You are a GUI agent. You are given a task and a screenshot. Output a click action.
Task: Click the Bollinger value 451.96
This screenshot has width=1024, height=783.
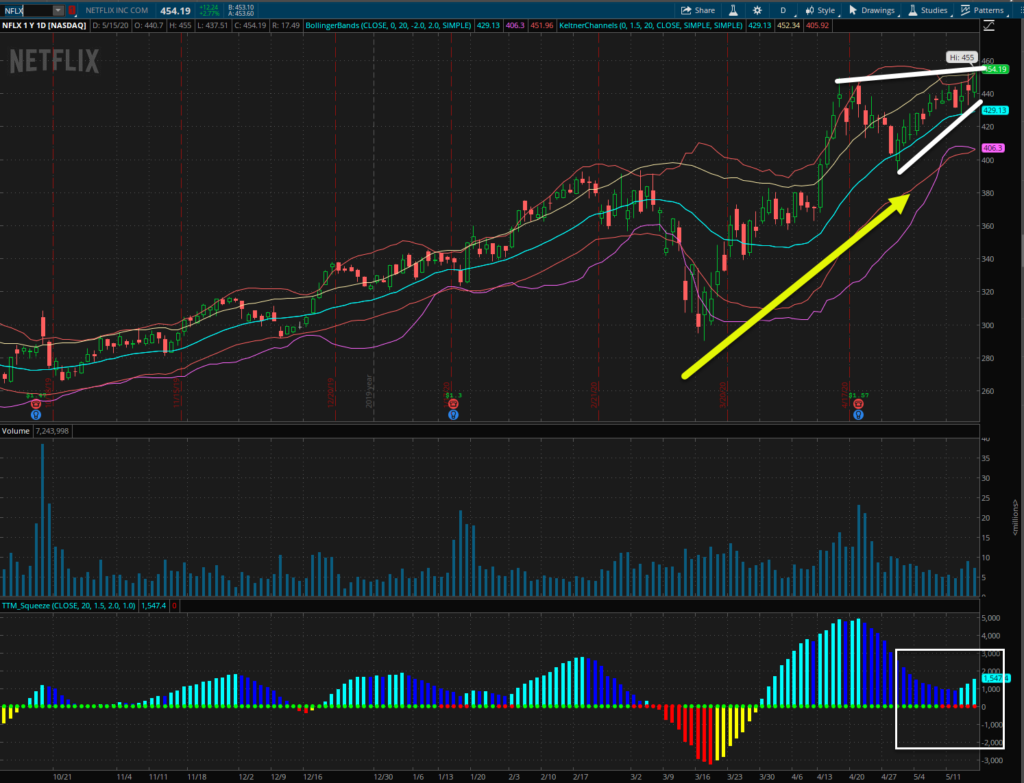(542, 25)
